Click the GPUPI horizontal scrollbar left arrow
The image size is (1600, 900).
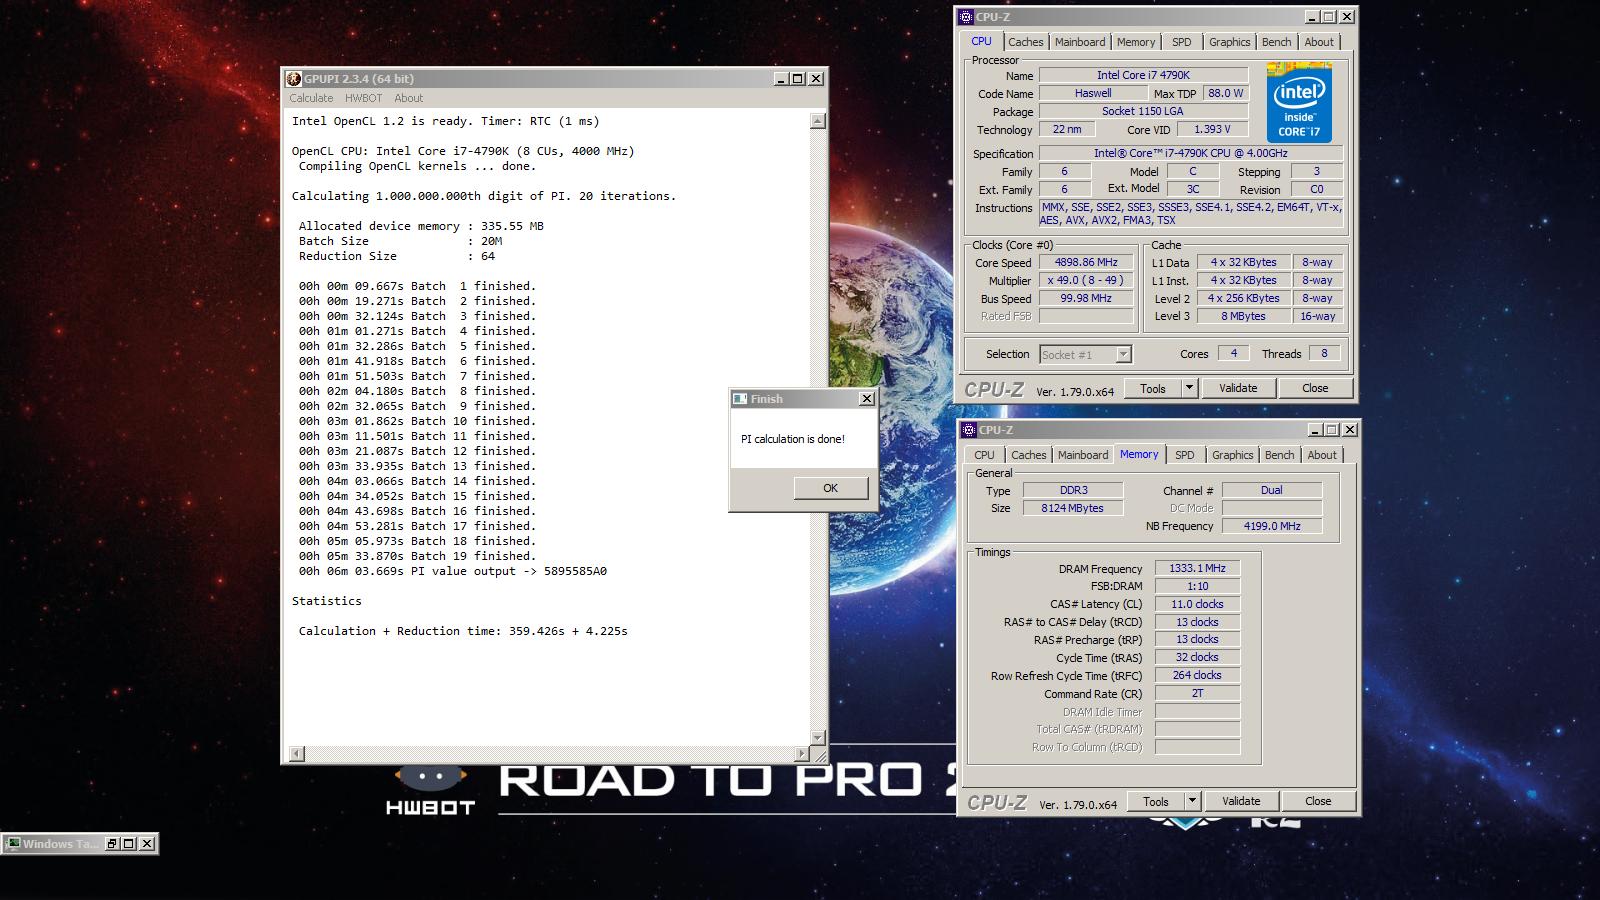click(x=296, y=753)
